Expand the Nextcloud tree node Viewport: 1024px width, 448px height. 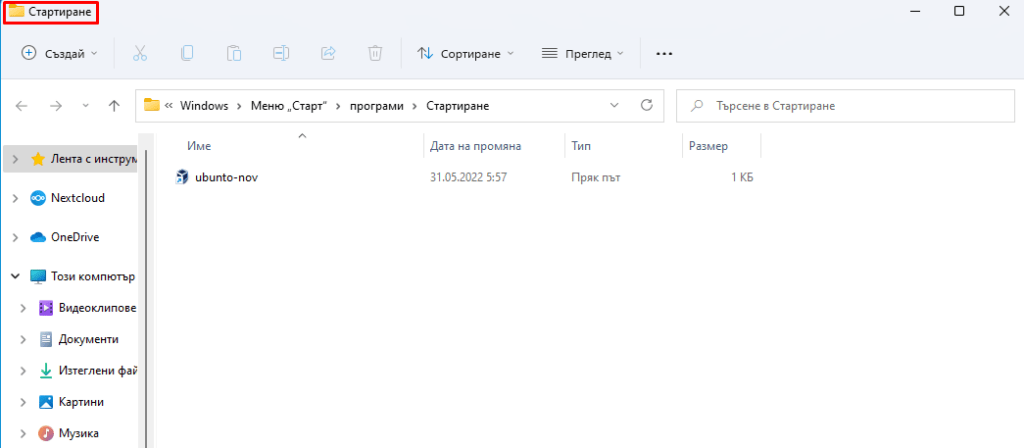tap(15, 198)
